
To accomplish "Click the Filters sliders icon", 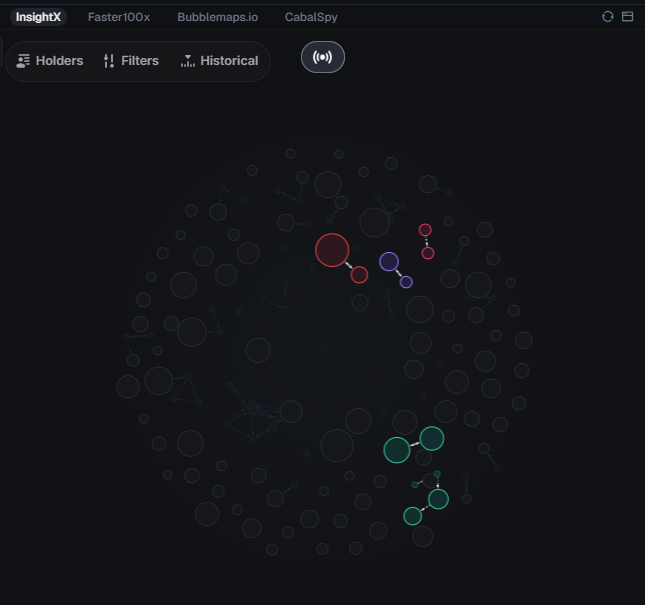I will [x=109, y=61].
